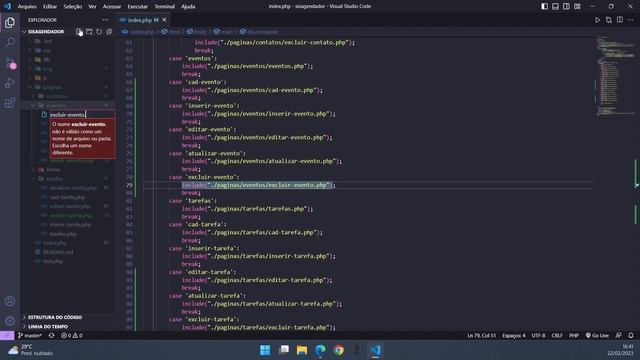Close the index.php editor tab
Viewport: 640px width, 360px height.
164,20
